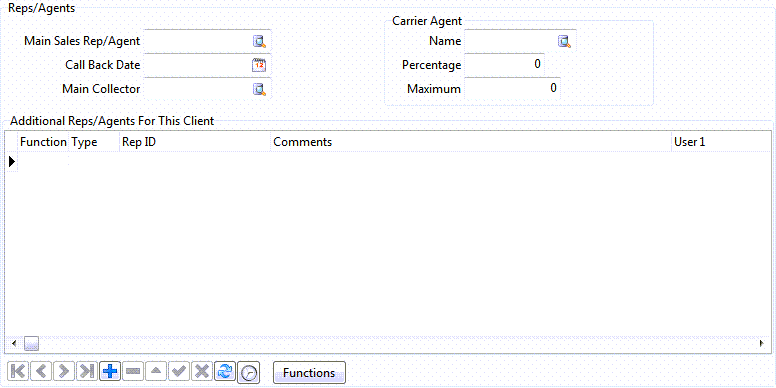Click the clock icon in navigator bar
Screen dimensions: 776x388
coord(249,373)
